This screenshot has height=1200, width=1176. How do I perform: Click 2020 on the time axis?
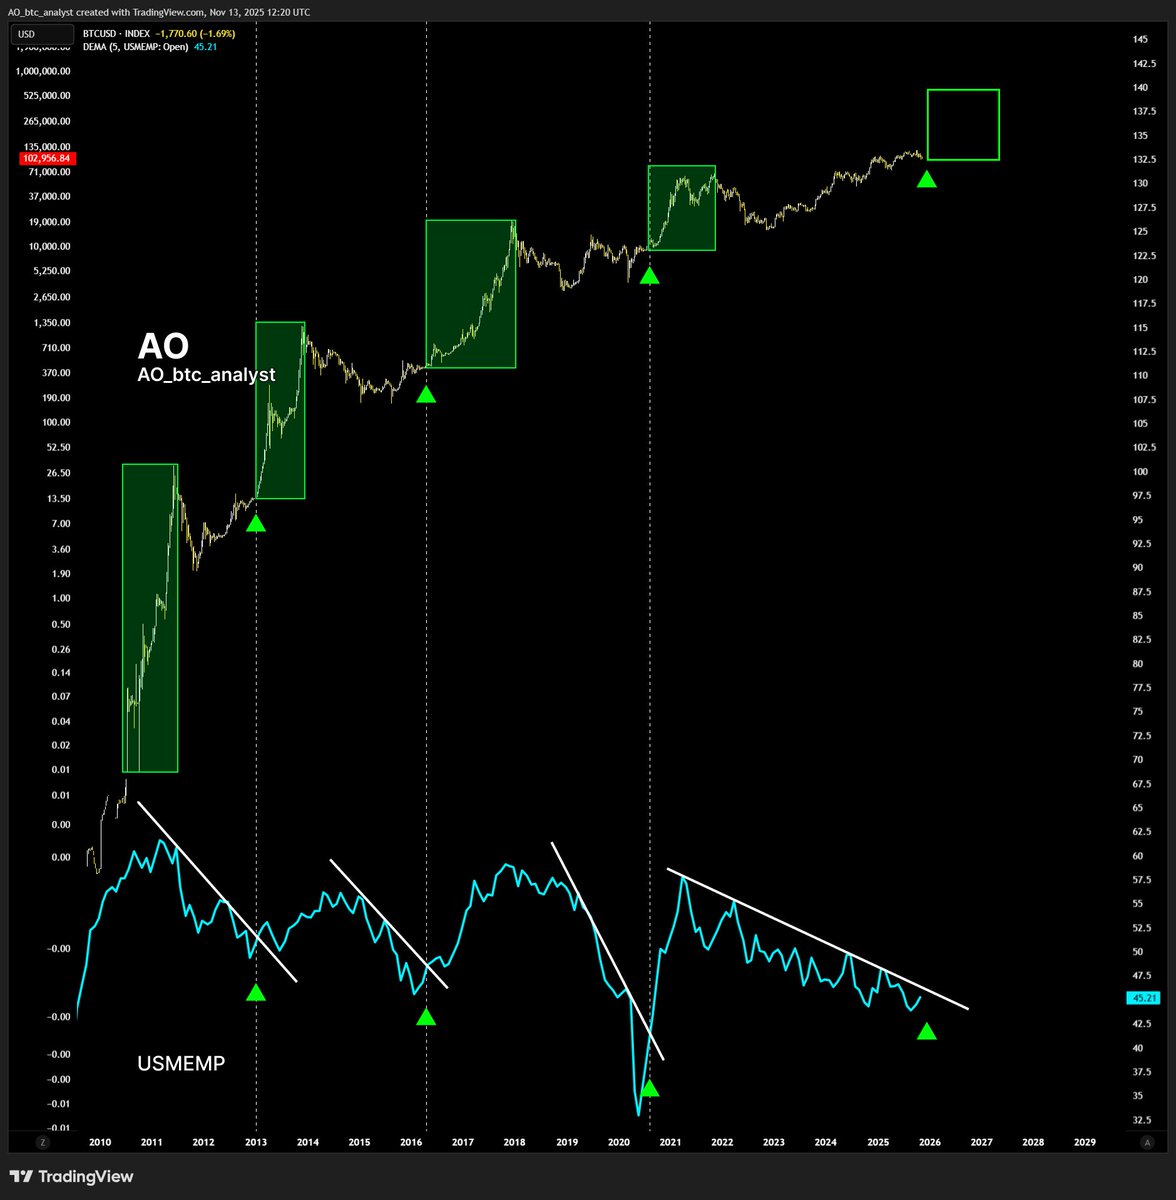pos(619,1142)
